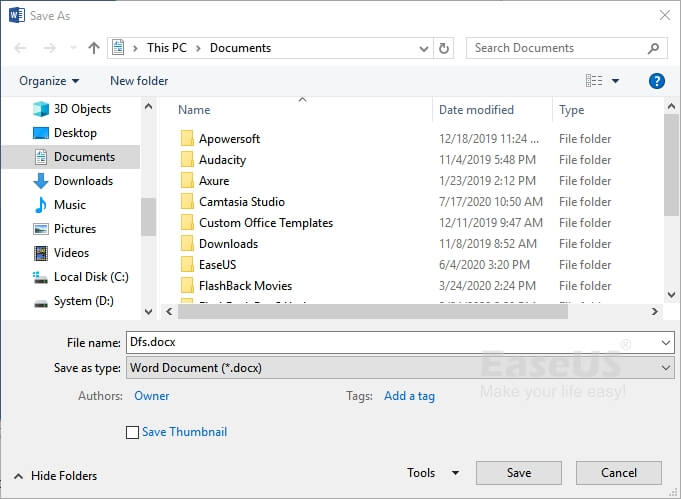Click the Add a tag link
This screenshot has height=499, width=681.
coord(409,396)
